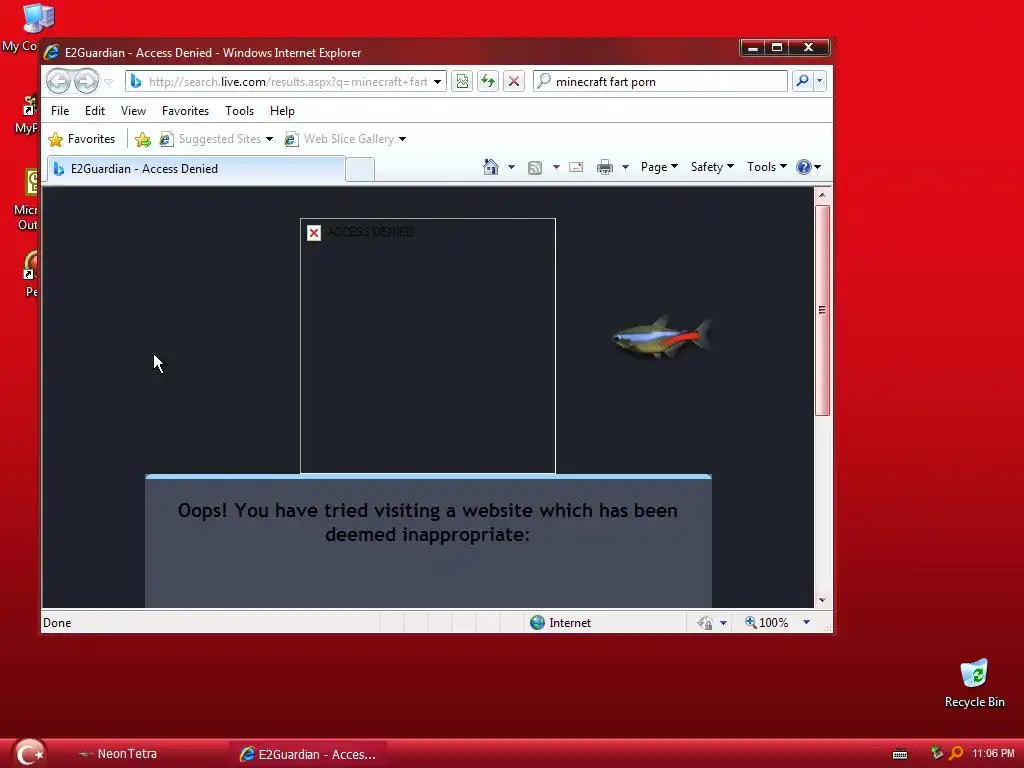Open the View menu
The height and width of the screenshot is (768, 1024).
[133, 111]
